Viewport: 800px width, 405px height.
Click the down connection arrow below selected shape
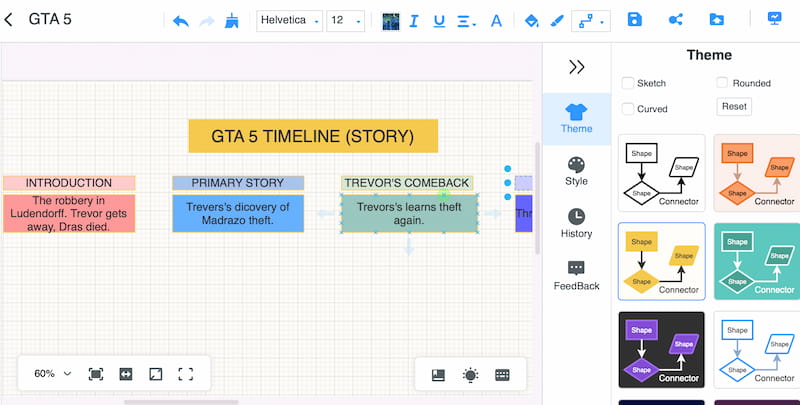pyautogui.click(x=409, y=247)
